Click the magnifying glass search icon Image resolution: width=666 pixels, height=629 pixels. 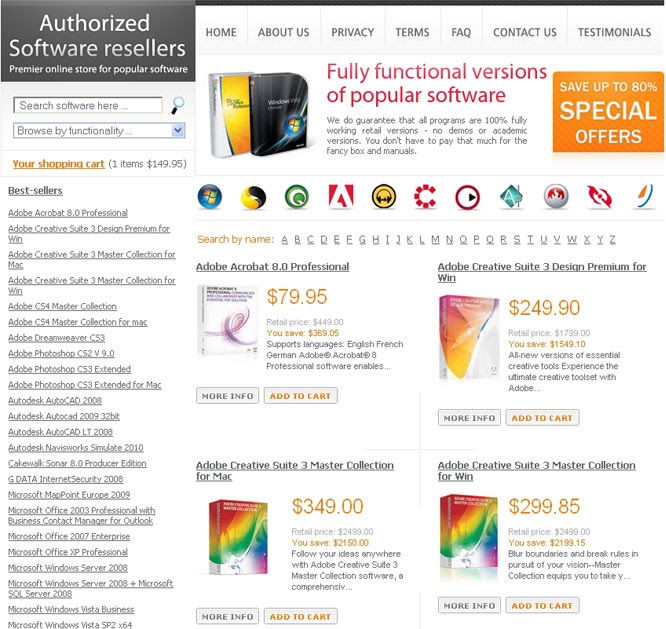(x=178, y=105)
